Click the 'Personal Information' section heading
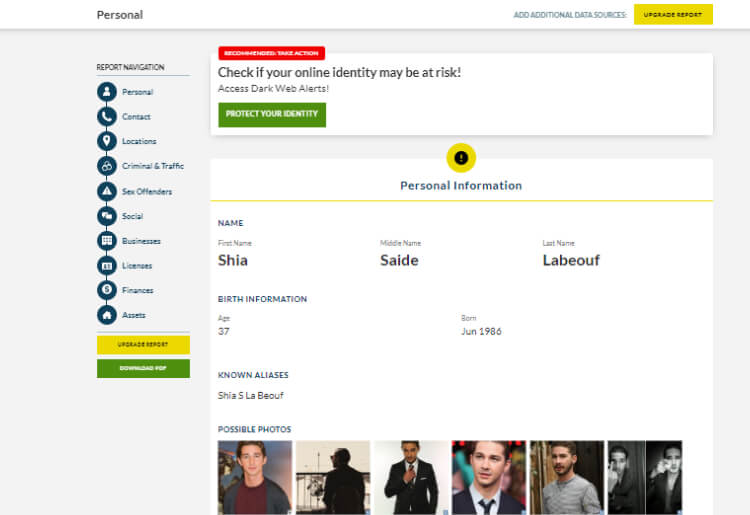The height and width of the screenshot is (515, 750). coord(461,186)
